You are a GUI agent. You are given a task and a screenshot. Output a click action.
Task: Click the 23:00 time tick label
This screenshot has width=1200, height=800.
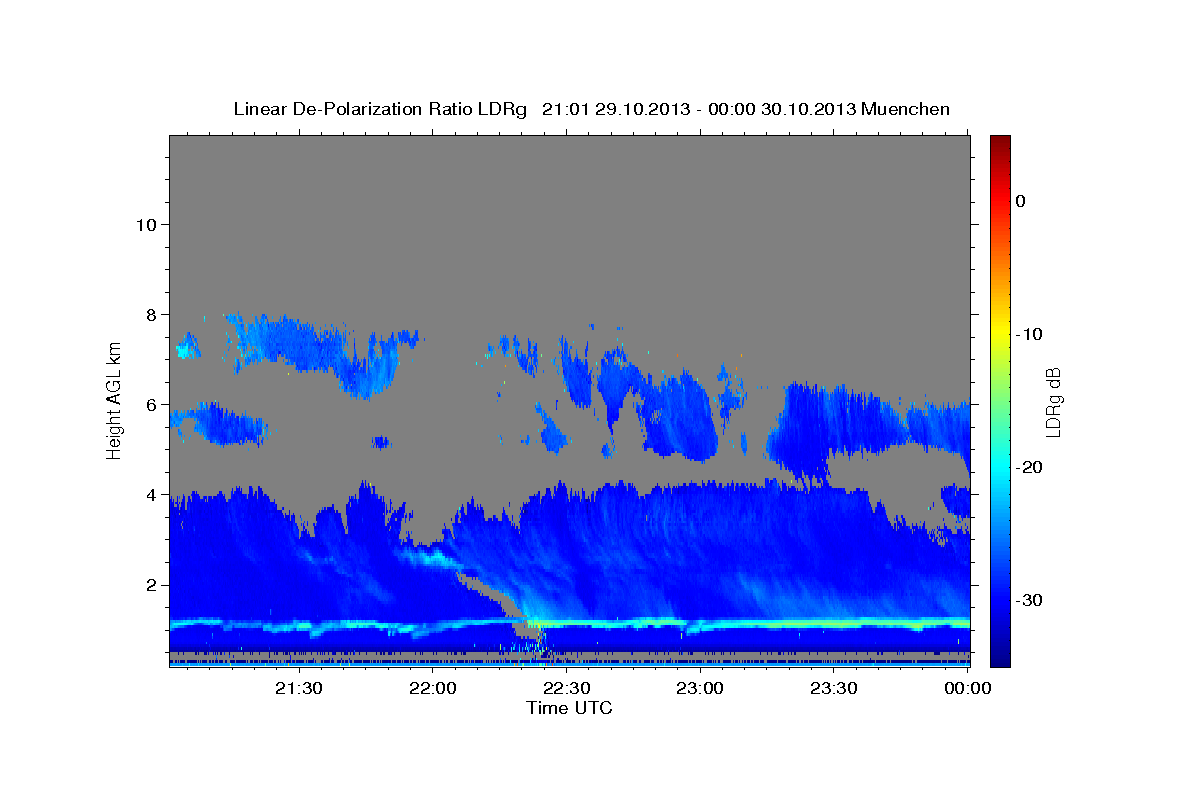coord(700,688)
